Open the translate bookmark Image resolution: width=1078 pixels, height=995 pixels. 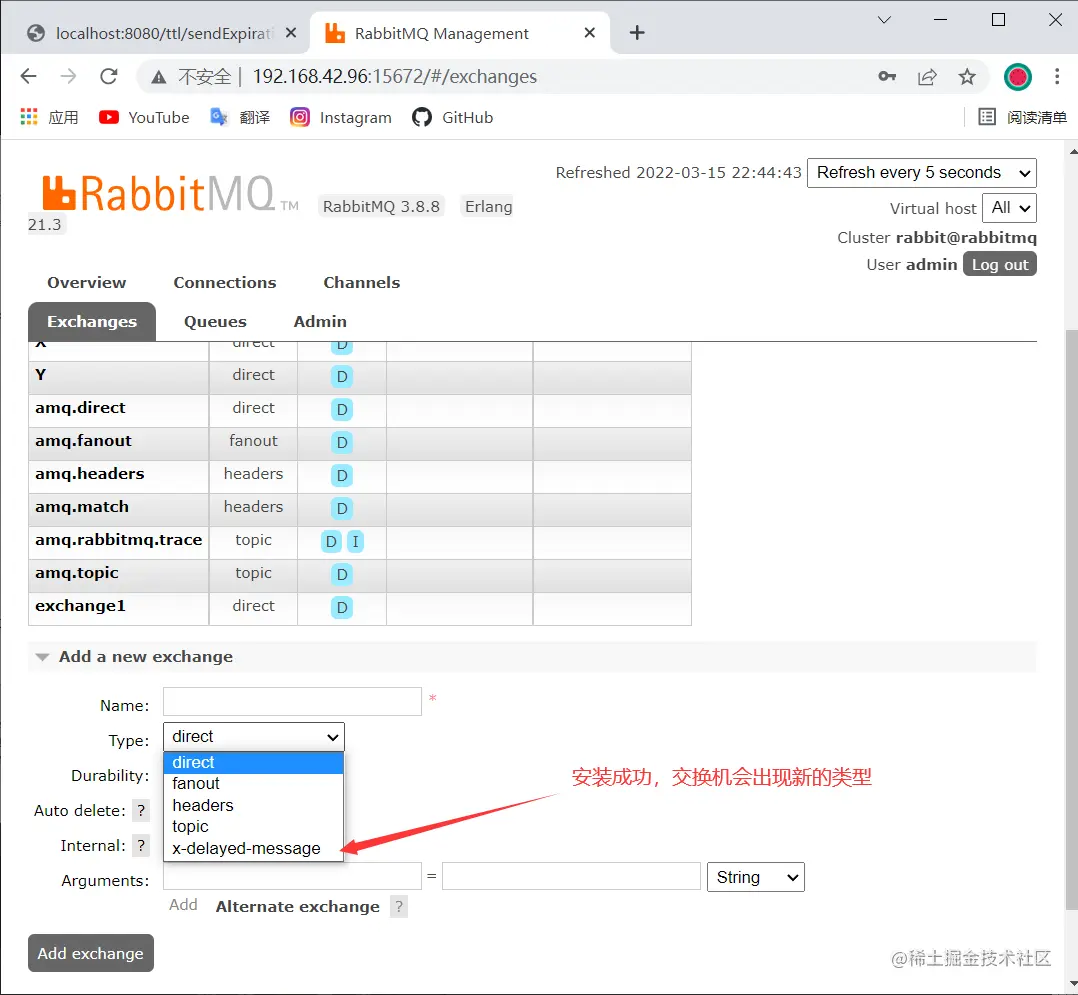tap(240, 118)
